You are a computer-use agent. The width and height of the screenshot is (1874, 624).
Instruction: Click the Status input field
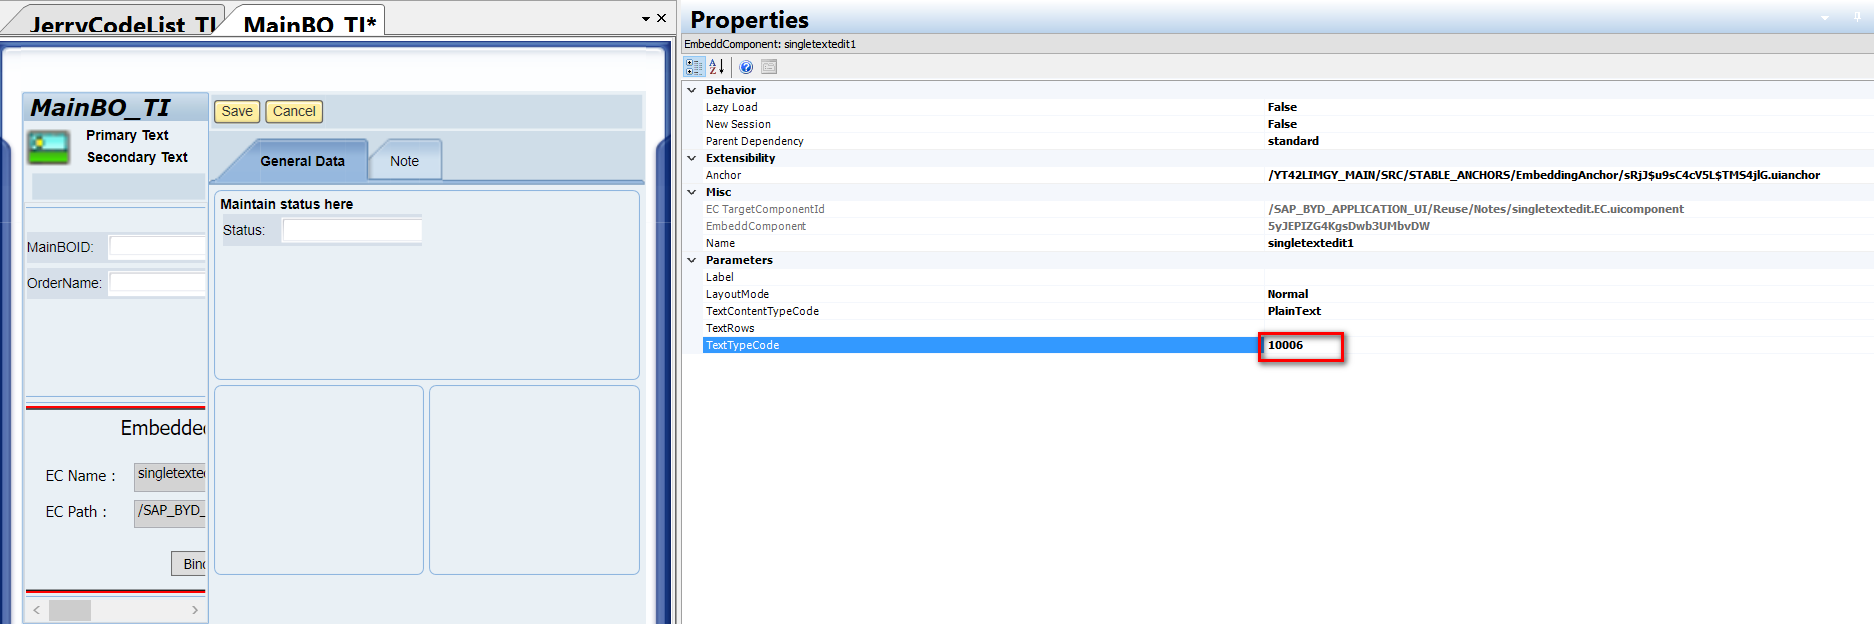[x=352, y=230]
